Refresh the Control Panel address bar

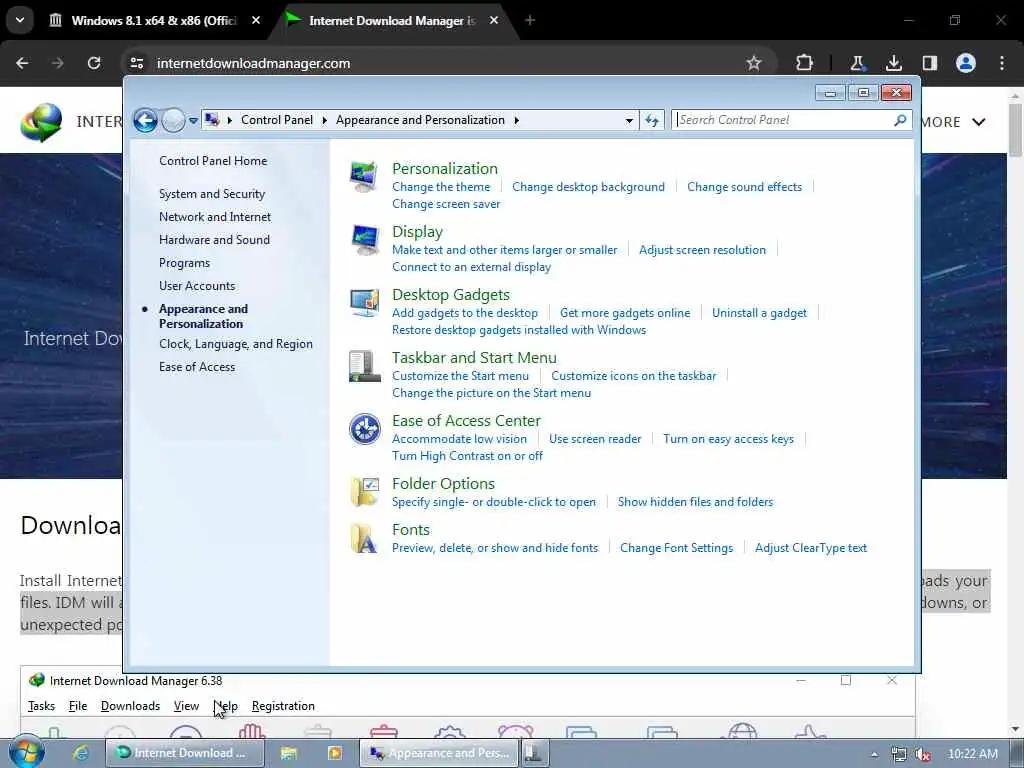pos(652,120)
